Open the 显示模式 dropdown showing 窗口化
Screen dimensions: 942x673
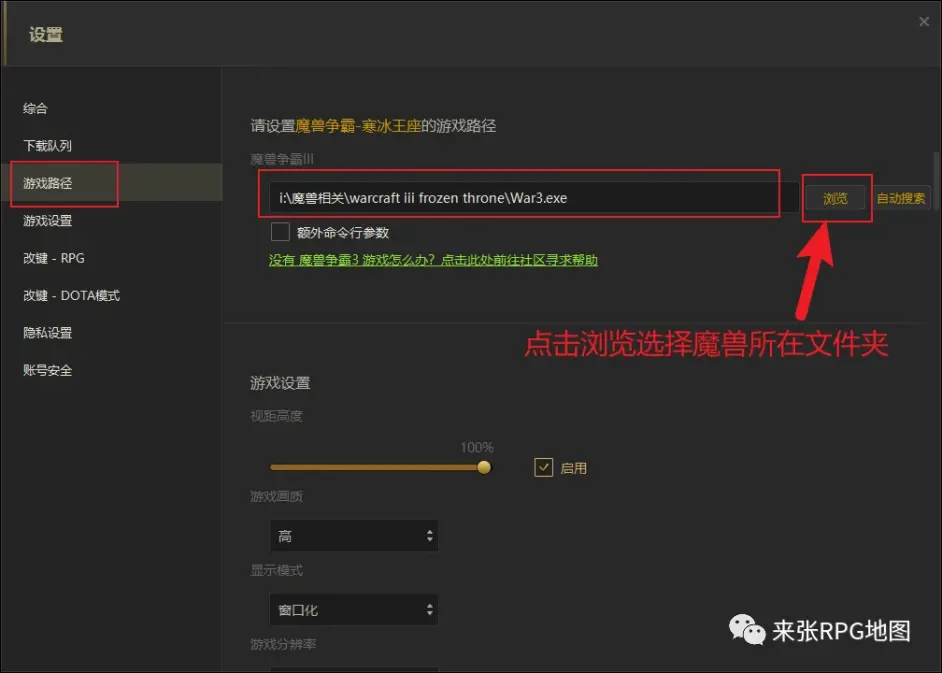[x=354, y=610]
